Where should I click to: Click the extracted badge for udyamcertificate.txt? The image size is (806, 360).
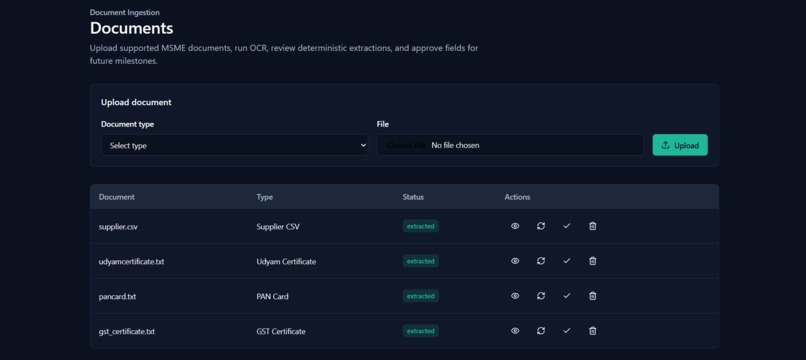click(420, 261)
